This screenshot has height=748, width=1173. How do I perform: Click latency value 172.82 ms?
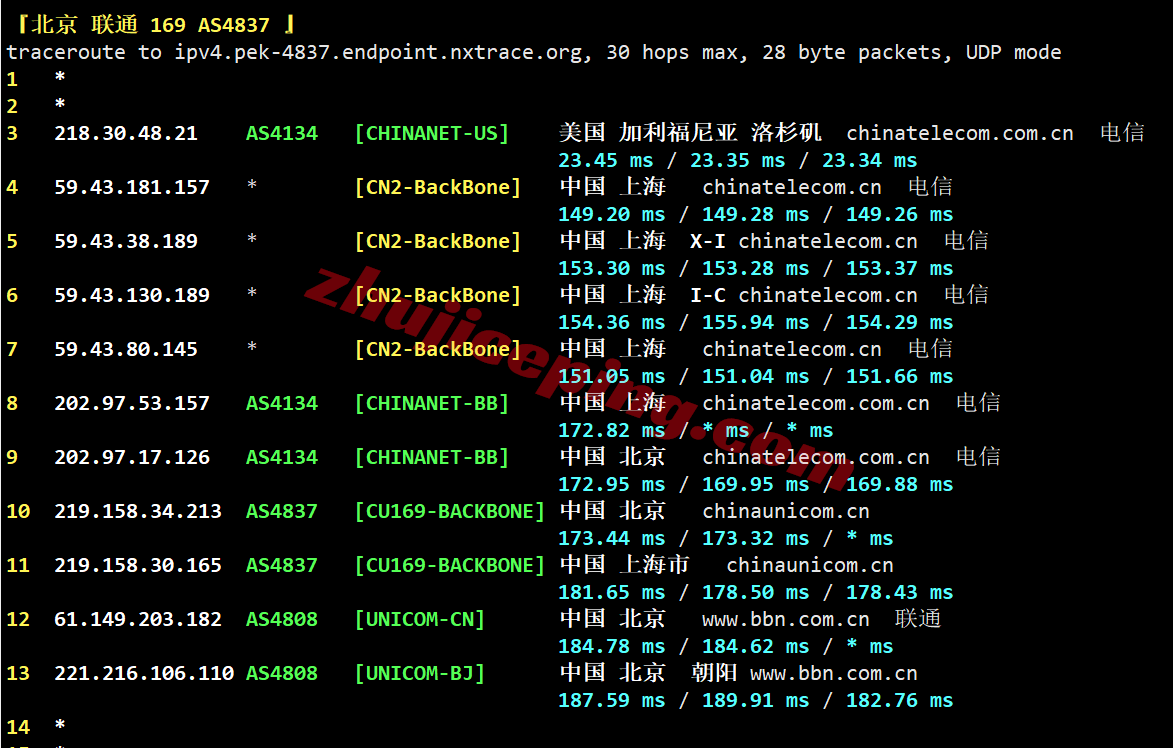(611, 430)
